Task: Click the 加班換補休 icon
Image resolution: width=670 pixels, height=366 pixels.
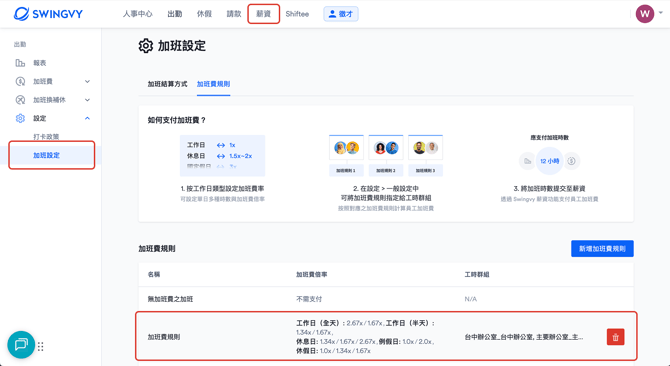Action: (x=20, y=100)
